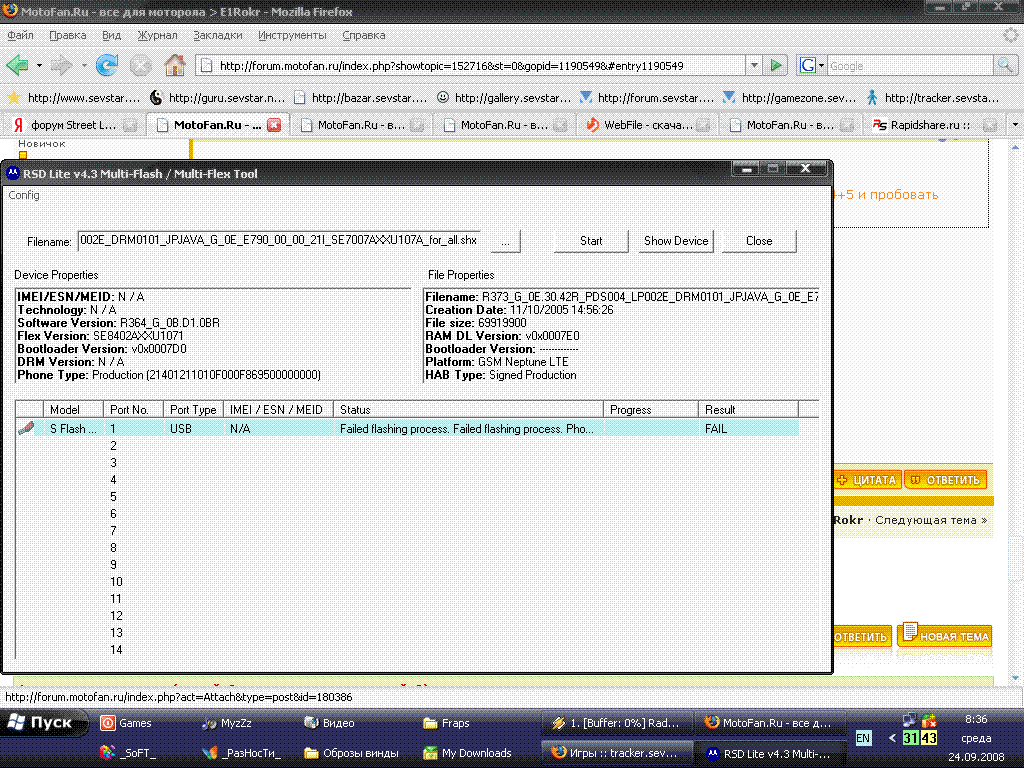Click the Firefox address bar
1024x768 pixels.
click(470, 65)
